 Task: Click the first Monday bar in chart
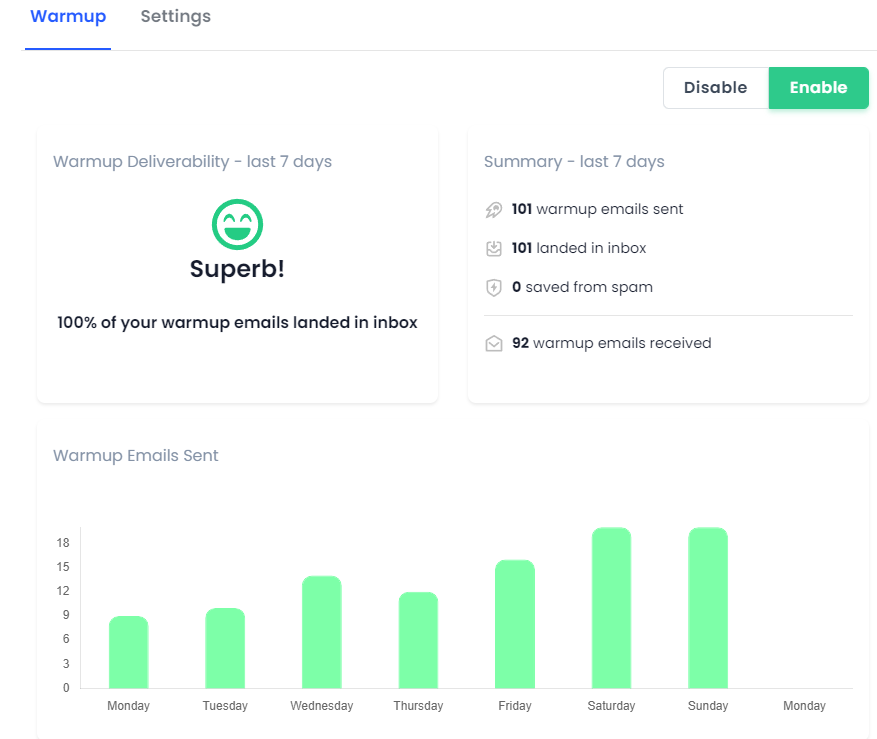click(x=129, y=652)
